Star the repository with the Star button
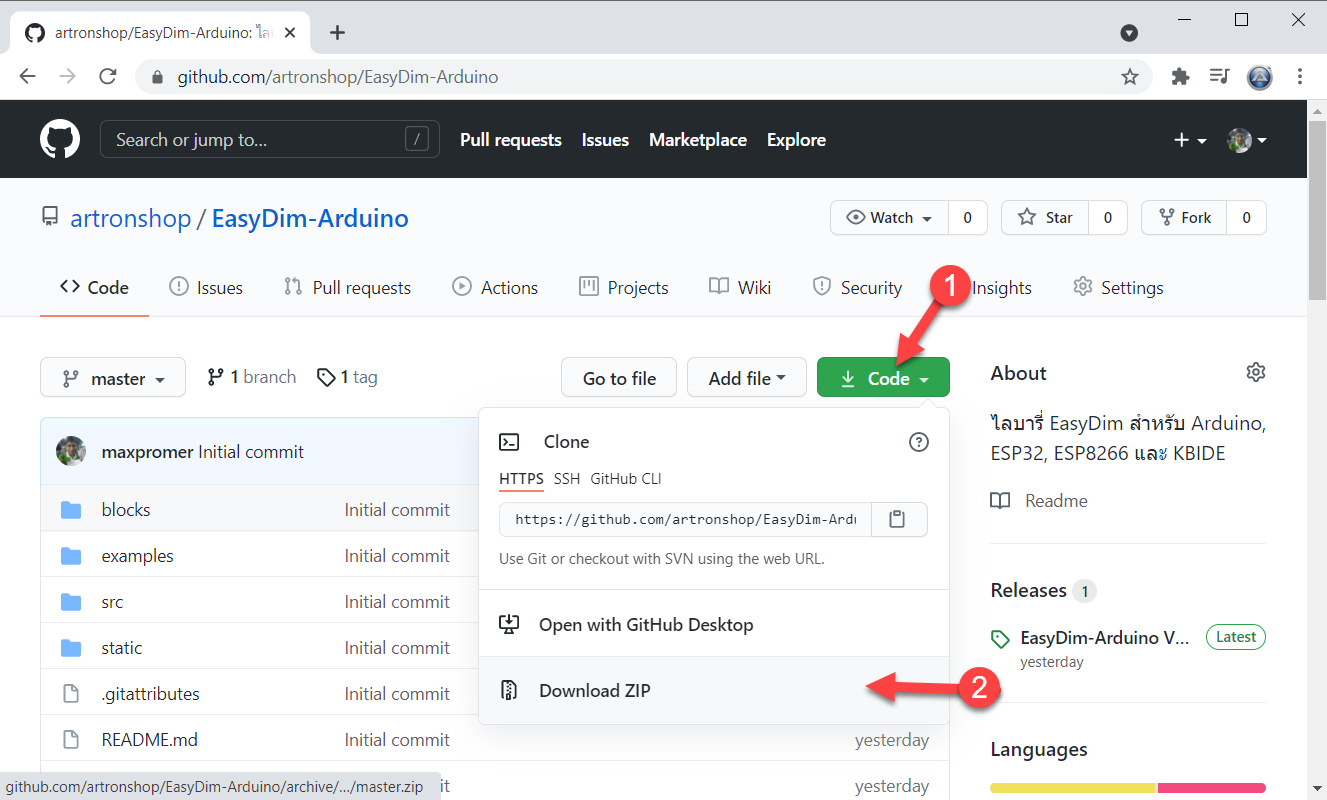This screenshot has height=800, width=1327. [x=1045, y=218]
